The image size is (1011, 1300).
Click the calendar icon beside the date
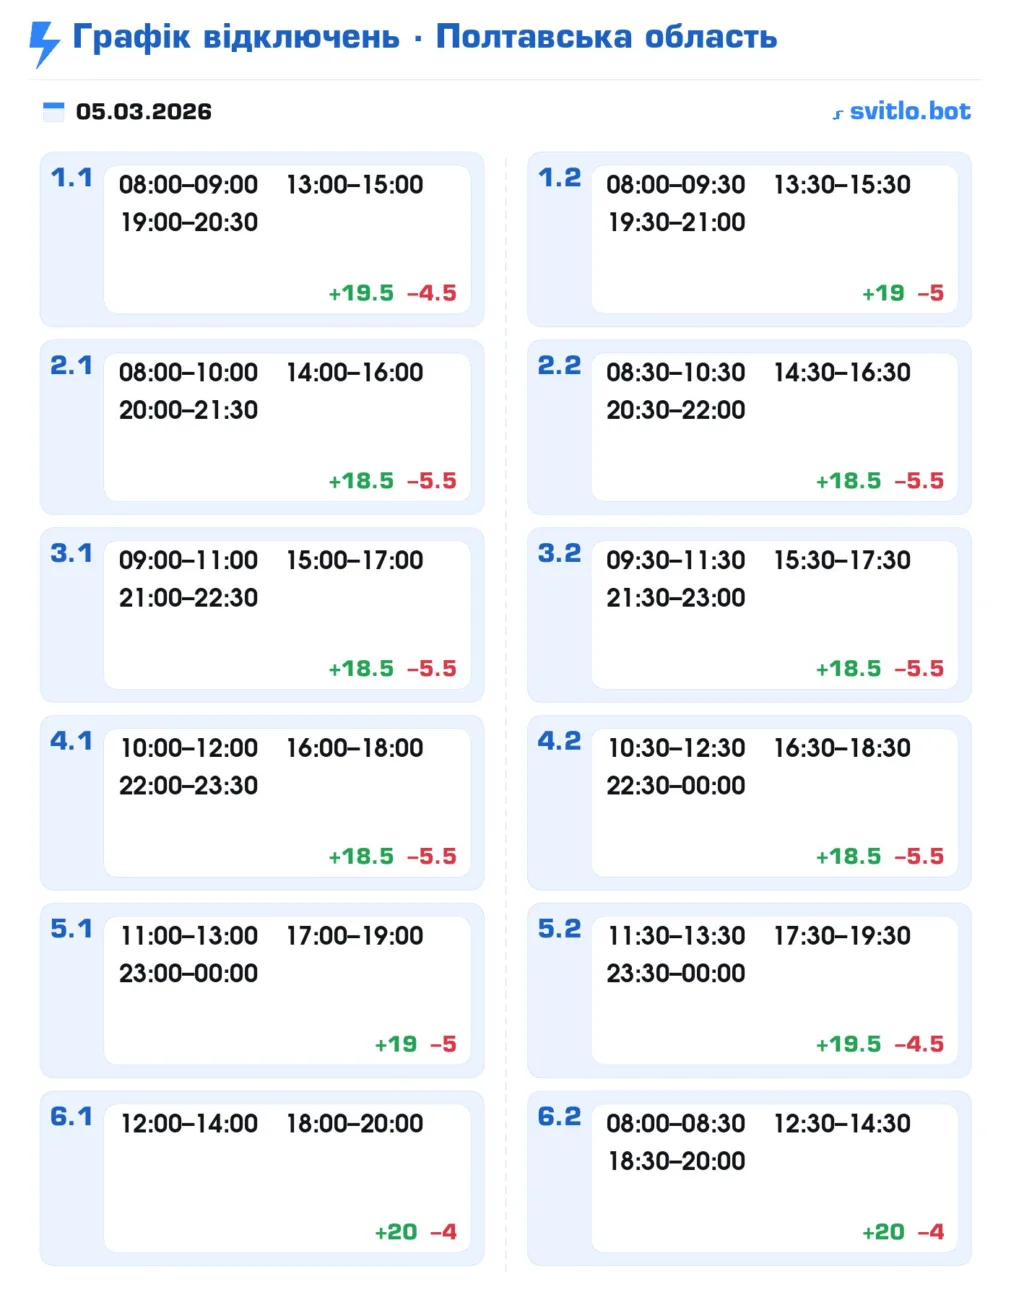pos(54,111)
